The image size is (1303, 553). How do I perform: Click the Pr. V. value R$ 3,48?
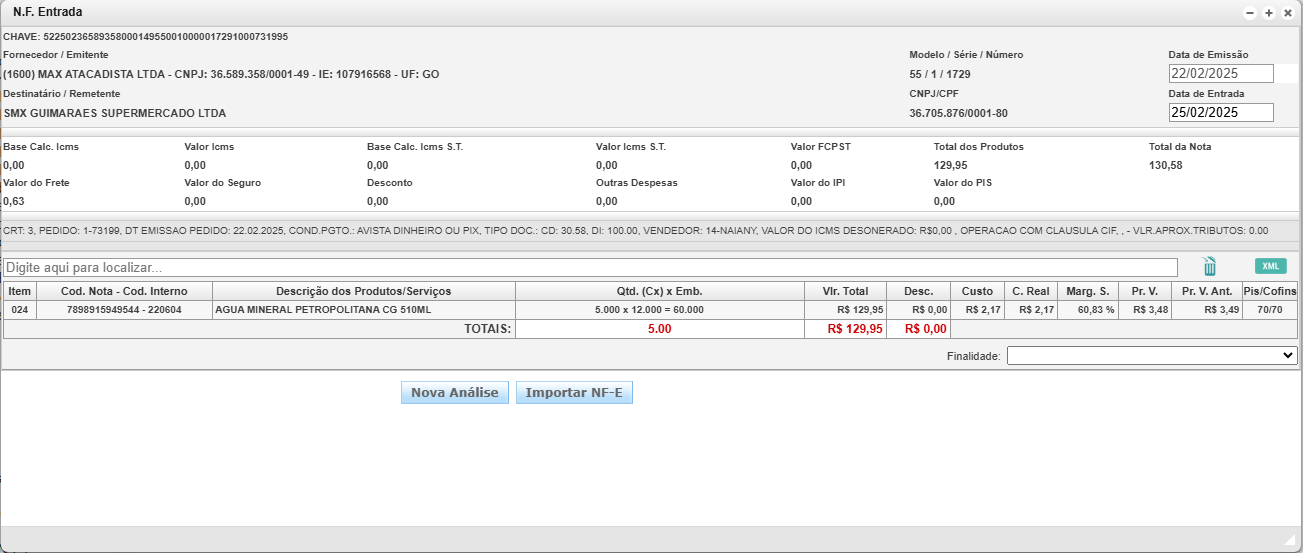pyautogui.click(x=1144, y=310)
